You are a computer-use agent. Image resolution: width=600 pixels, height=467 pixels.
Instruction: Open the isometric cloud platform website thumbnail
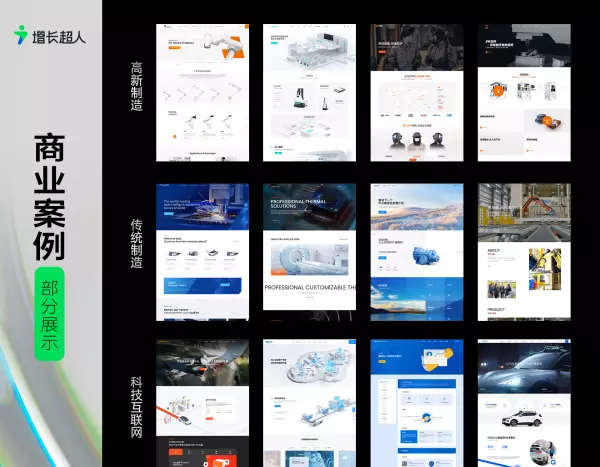309,403
